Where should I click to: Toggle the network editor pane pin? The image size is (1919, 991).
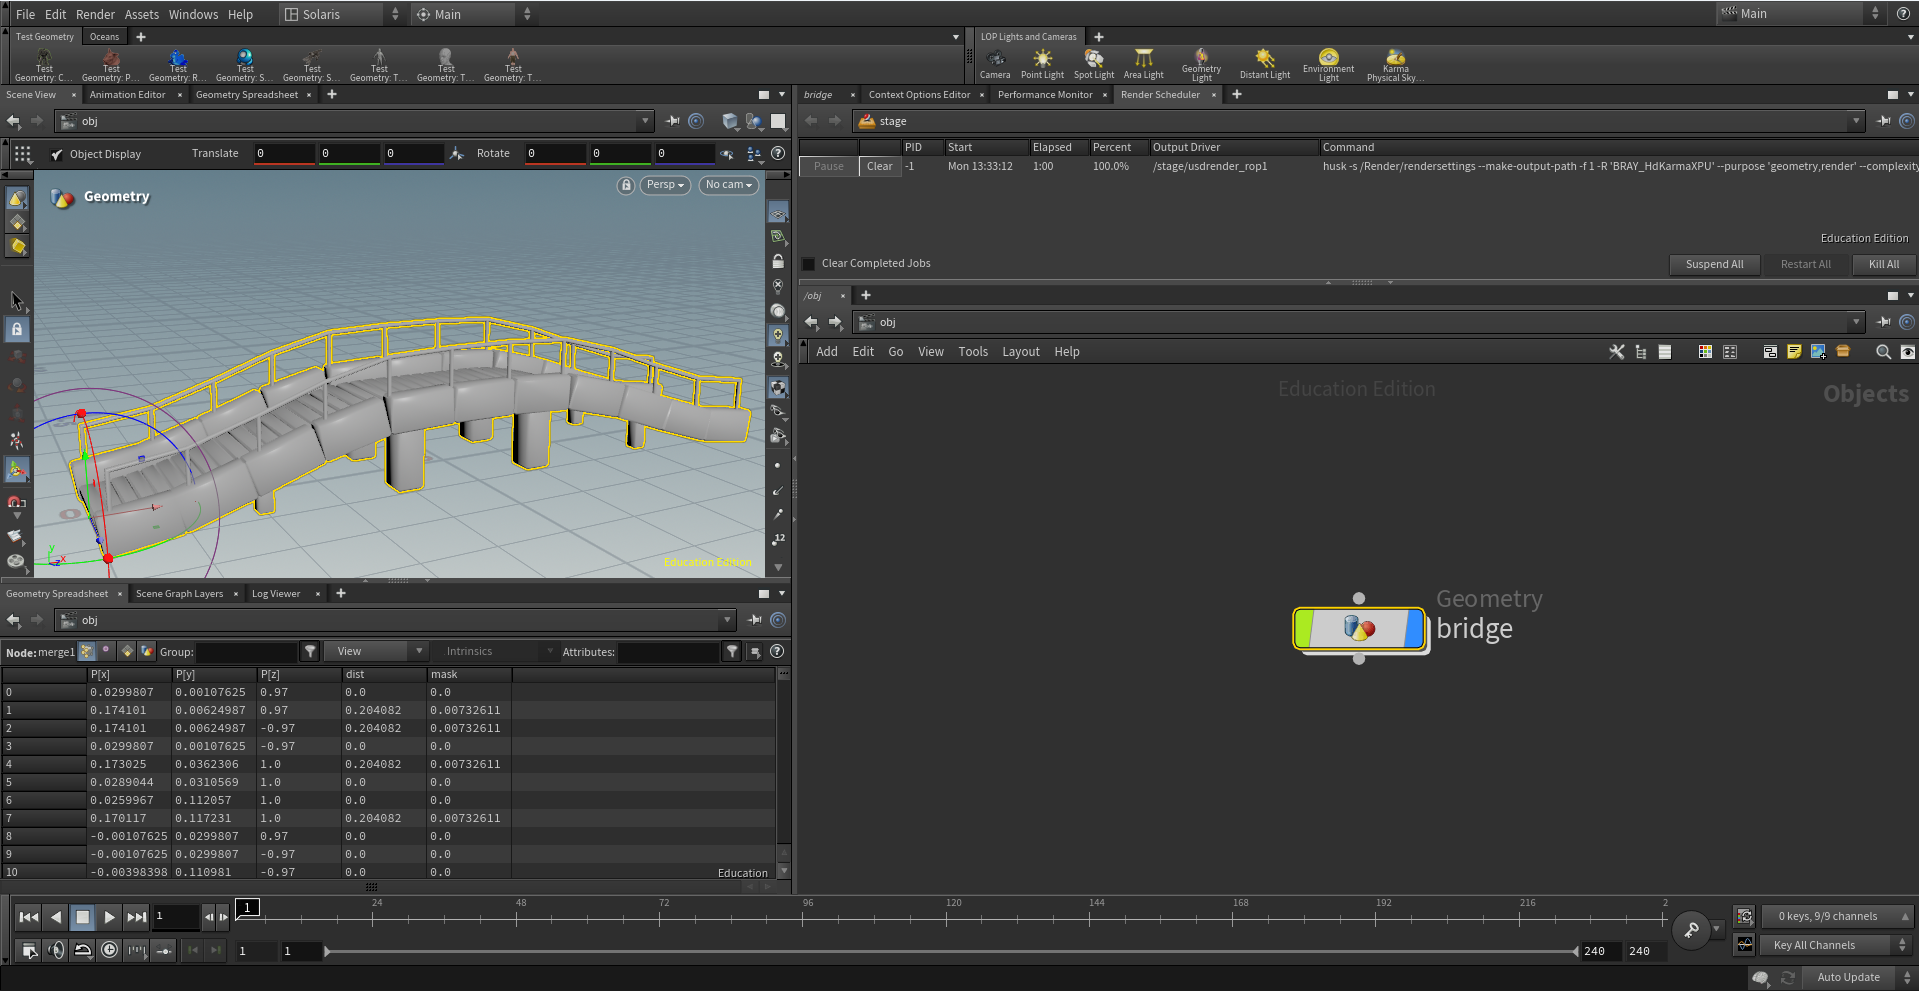1884,322
